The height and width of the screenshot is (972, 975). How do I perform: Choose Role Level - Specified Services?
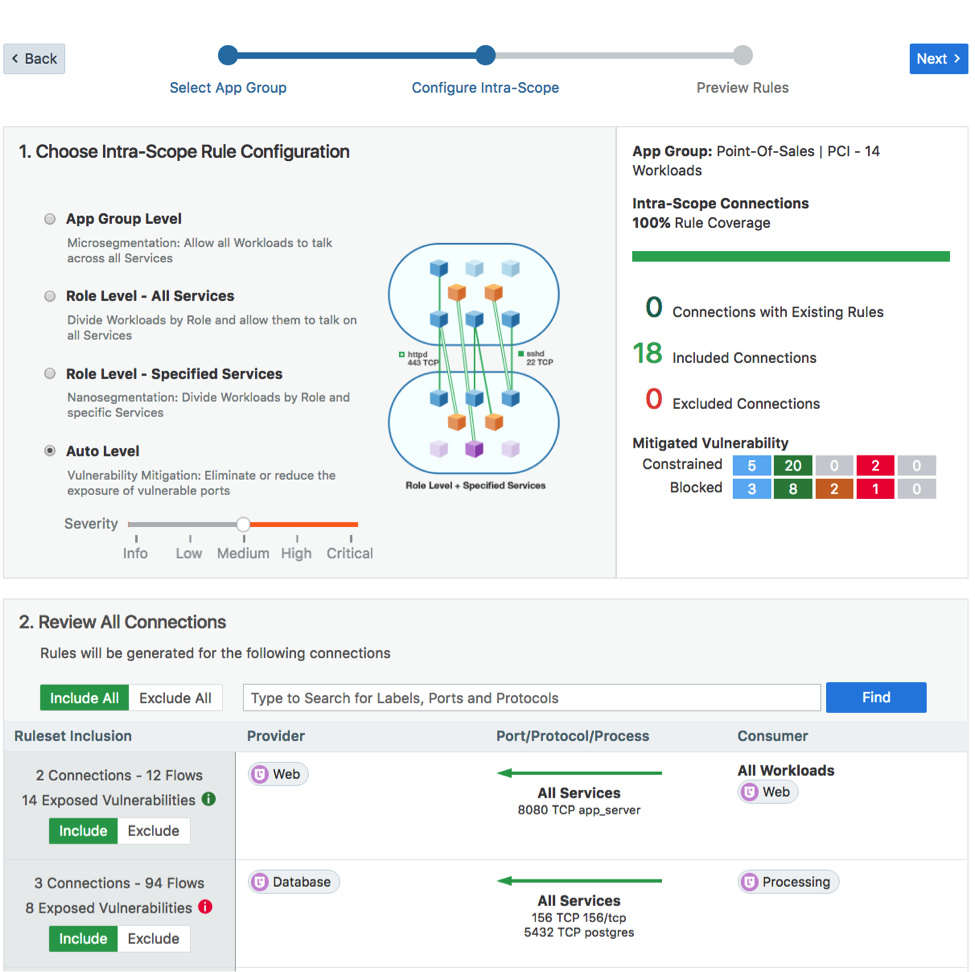[x=50, y=374]
